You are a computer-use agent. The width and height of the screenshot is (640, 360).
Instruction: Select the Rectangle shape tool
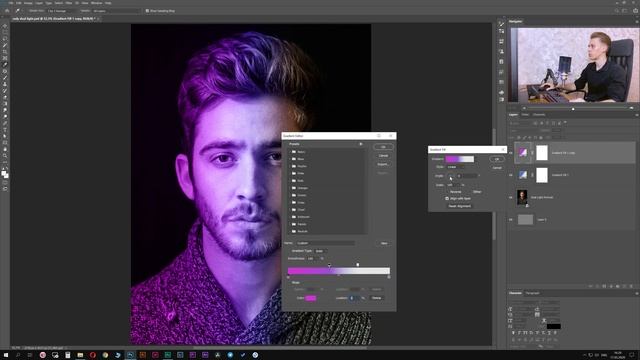pyautogui.click(x=5, y=143)
